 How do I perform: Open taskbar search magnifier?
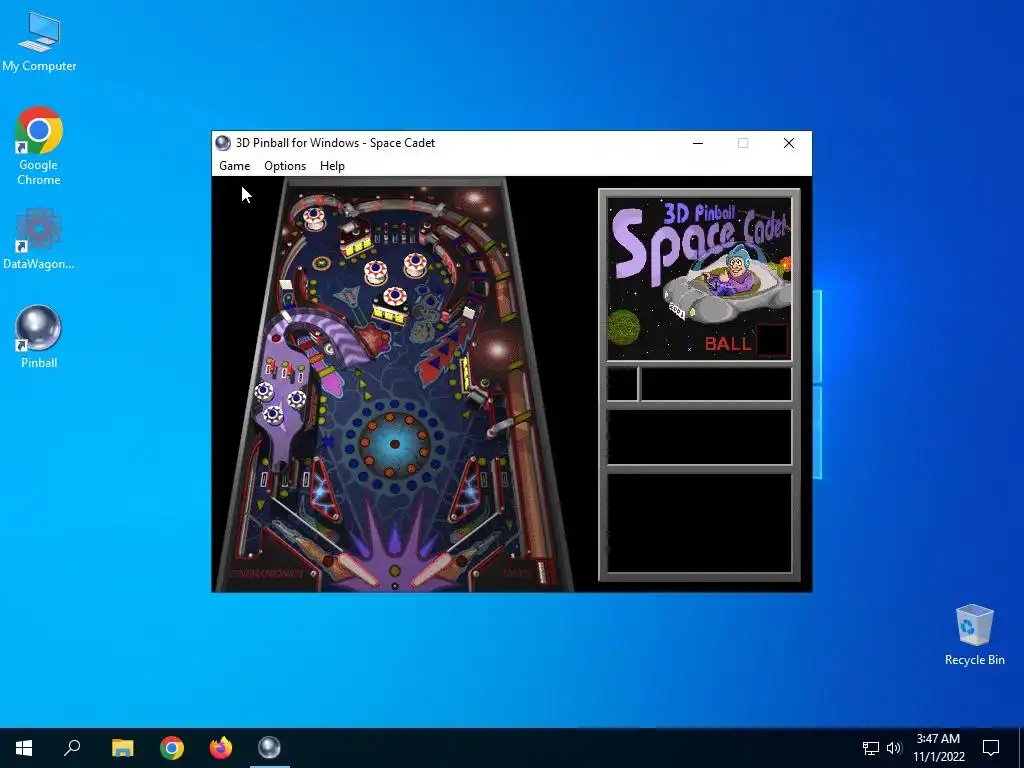pyautogui.click(x=72, y=748)
